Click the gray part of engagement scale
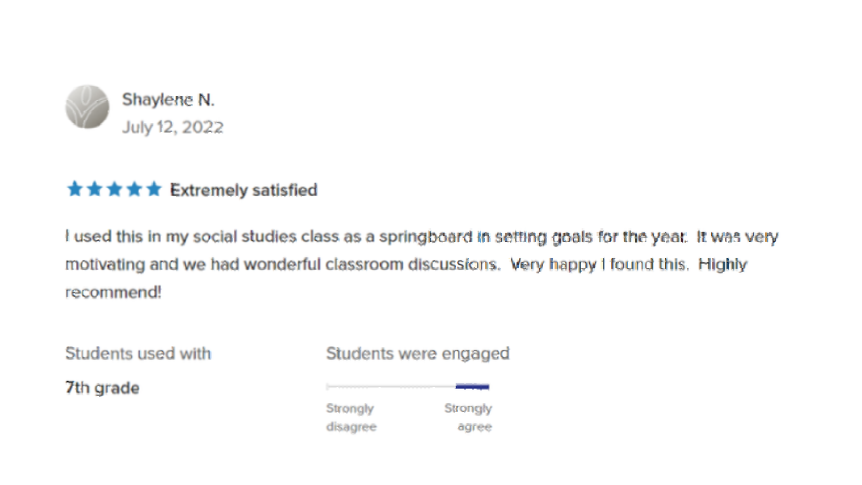The width and height of the screenshot is (862, 485). (x=390, y=386)
